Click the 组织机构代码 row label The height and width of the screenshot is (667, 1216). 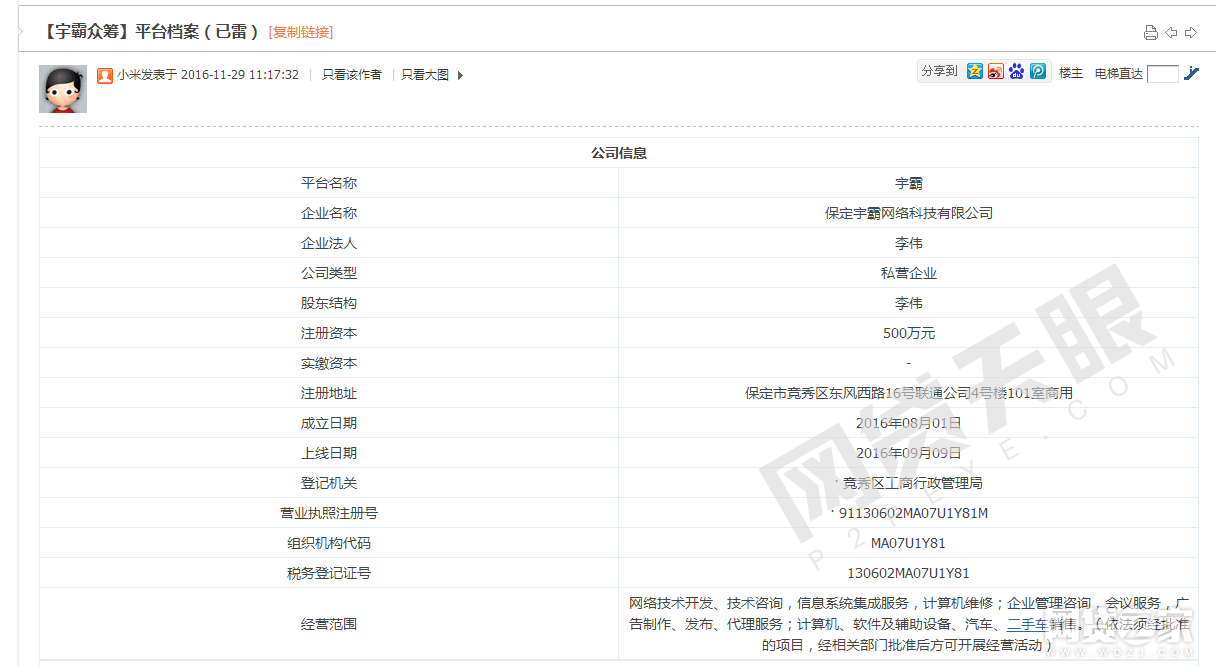329,543
